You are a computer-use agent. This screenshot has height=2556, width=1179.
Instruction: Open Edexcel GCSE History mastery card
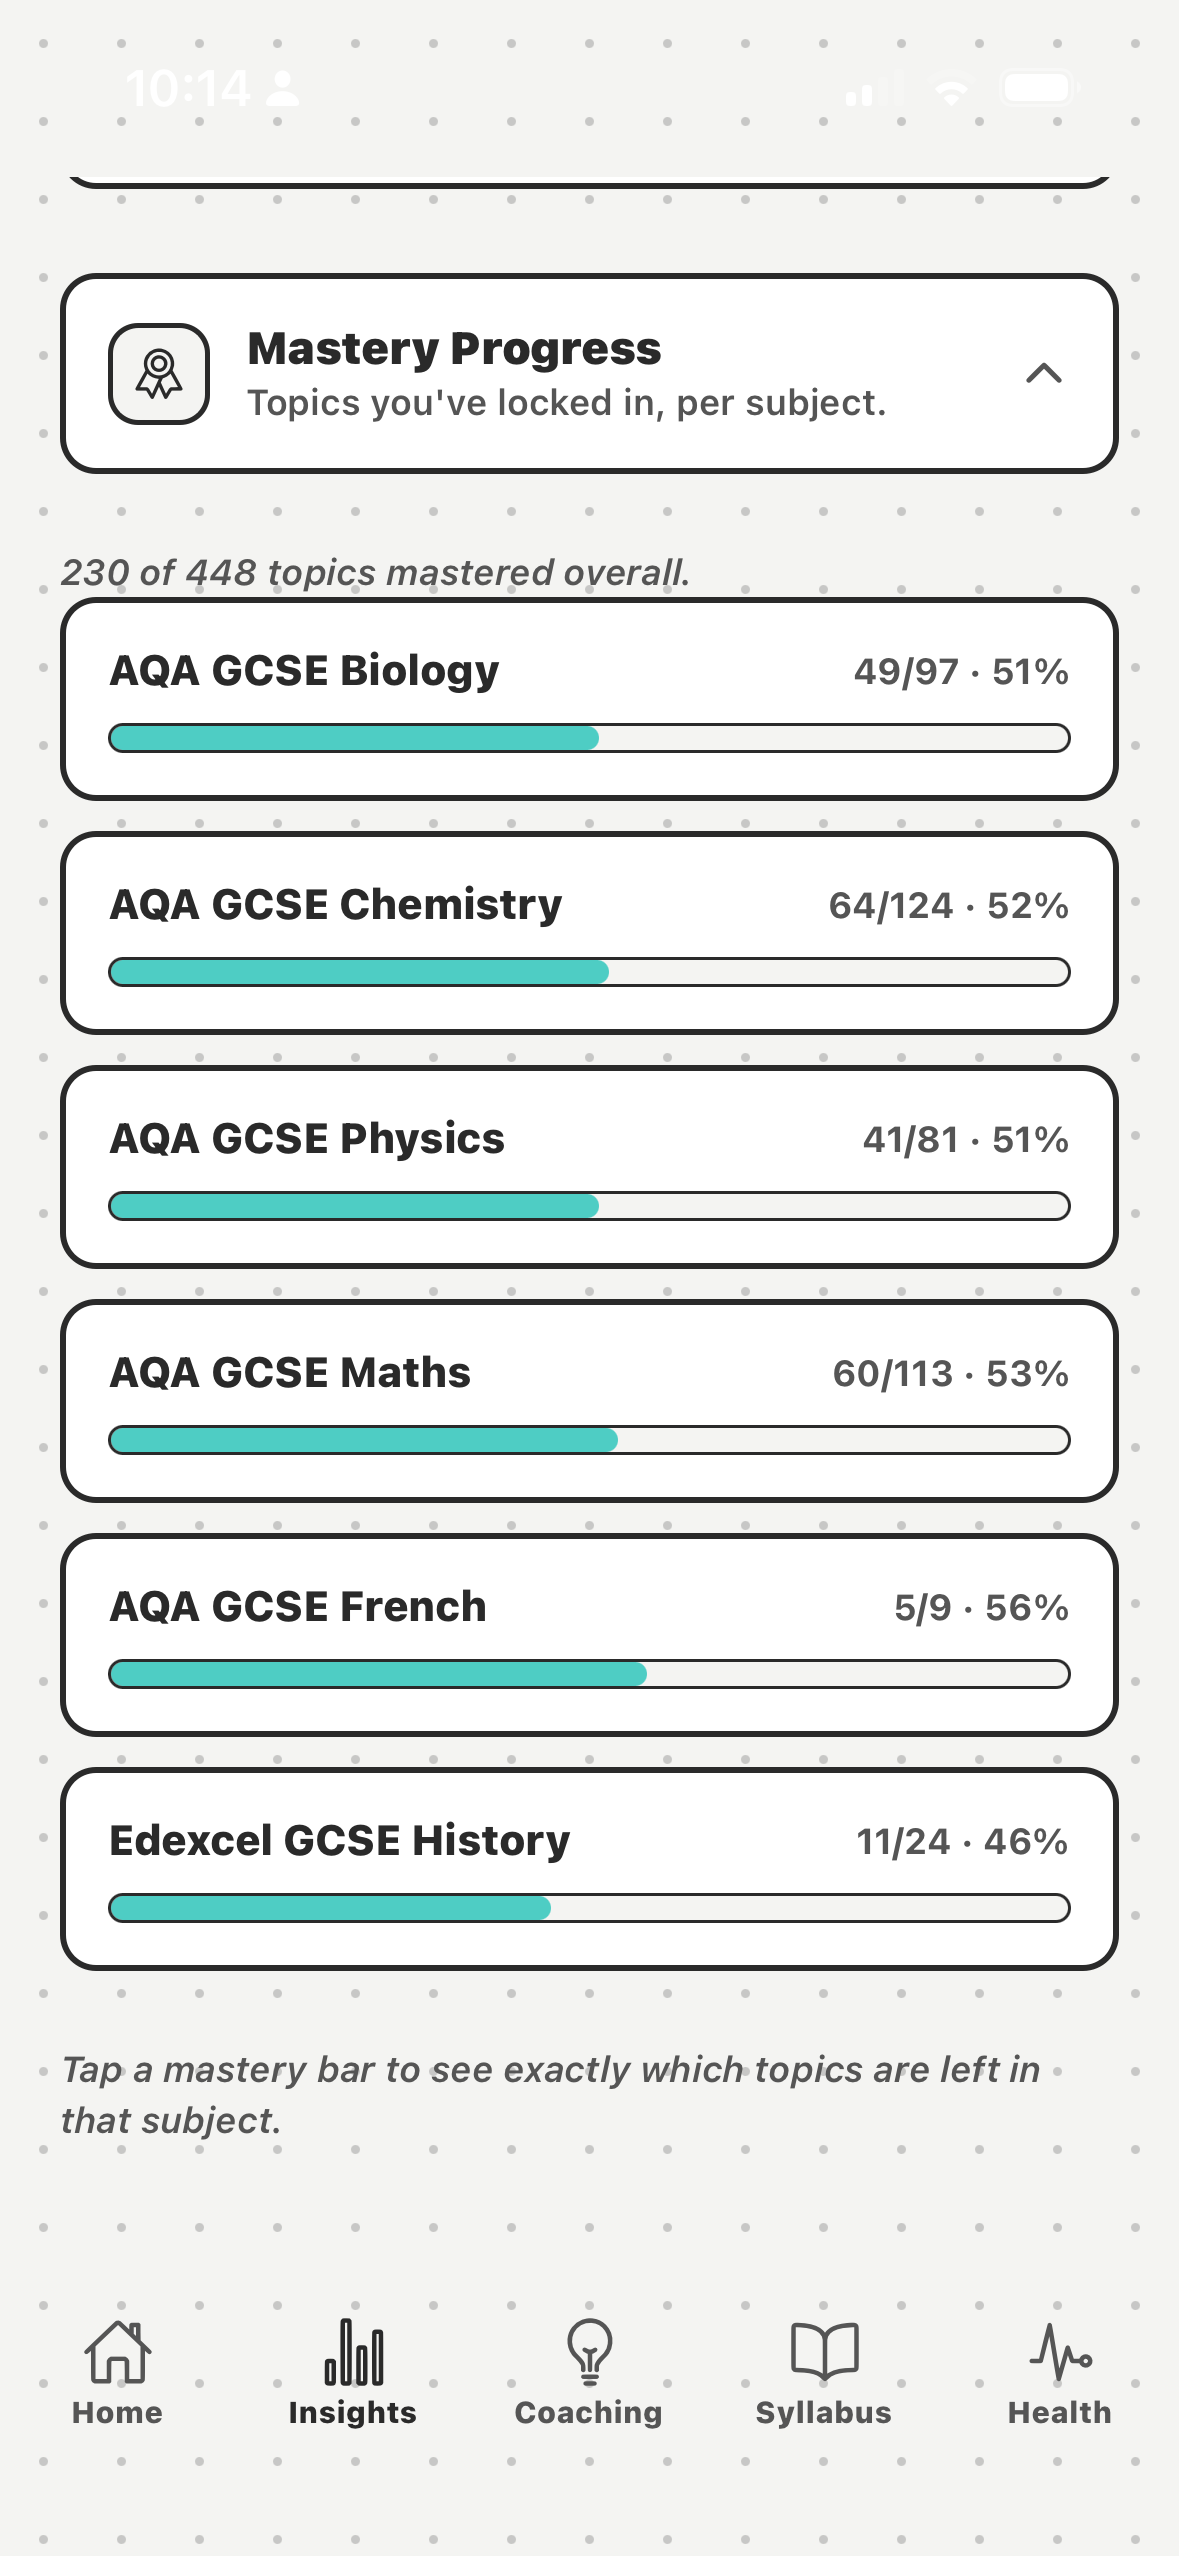589,1869
